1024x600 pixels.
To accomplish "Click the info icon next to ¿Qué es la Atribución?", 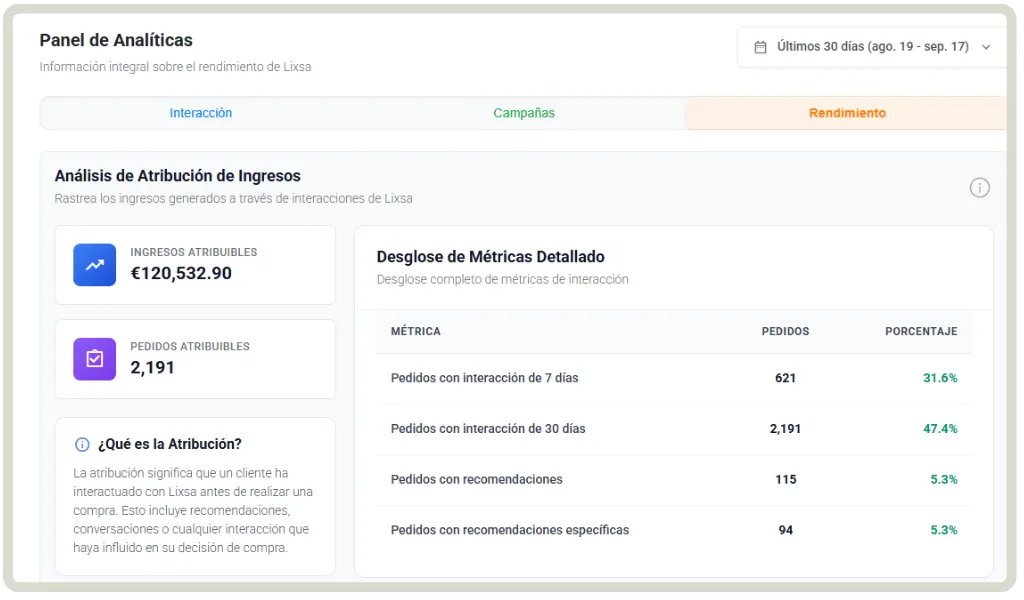I will click(81, 444).
